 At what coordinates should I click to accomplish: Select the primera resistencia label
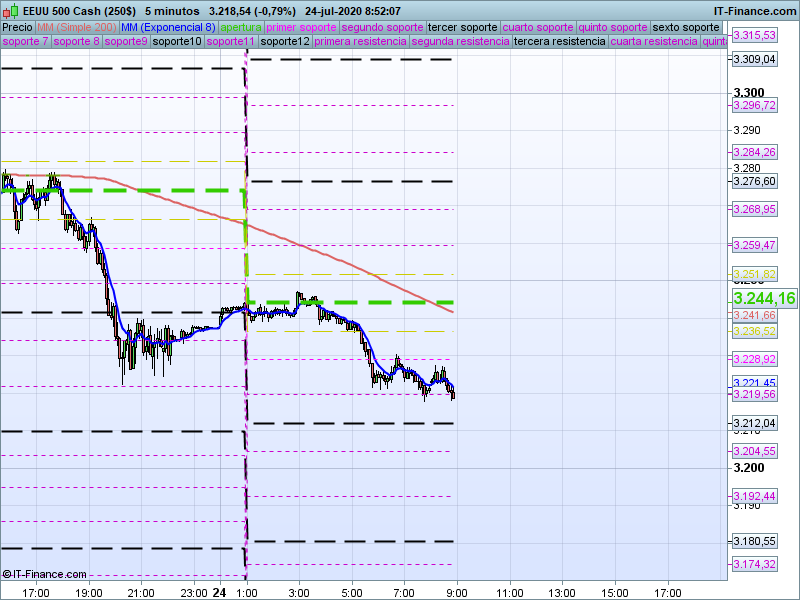click(360, 41)
